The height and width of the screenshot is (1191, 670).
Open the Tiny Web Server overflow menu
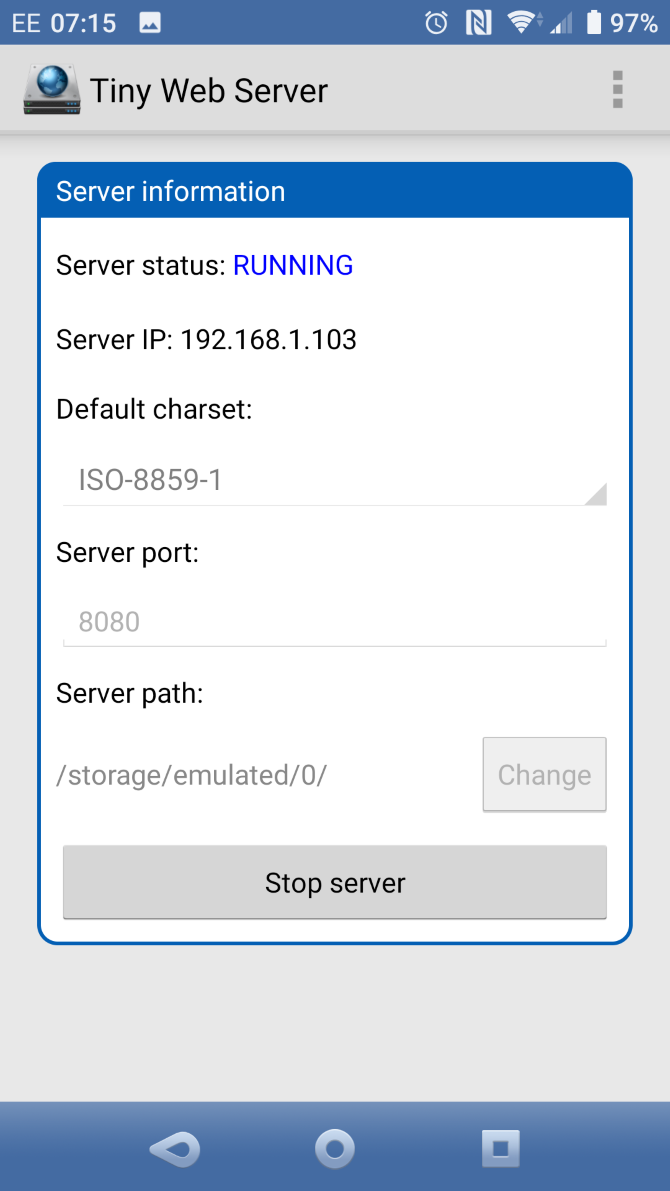617,89
